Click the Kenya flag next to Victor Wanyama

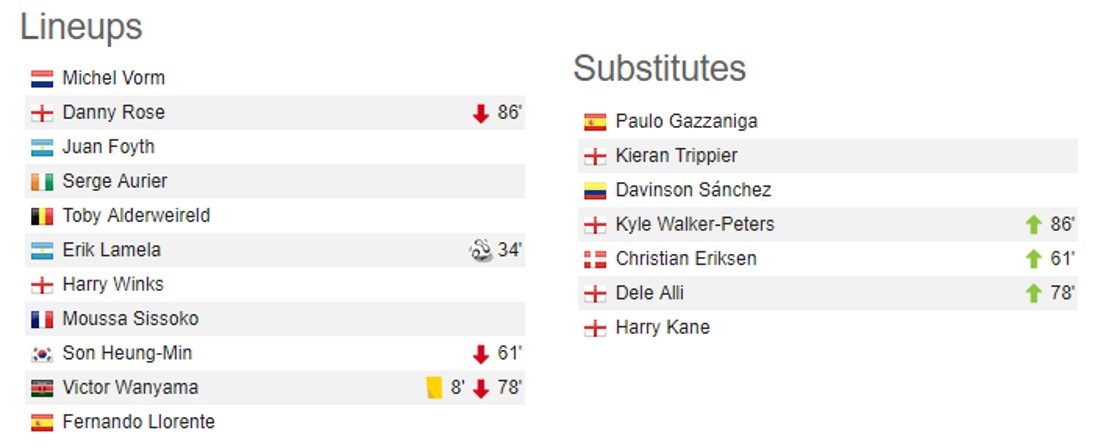coord(42,388)
